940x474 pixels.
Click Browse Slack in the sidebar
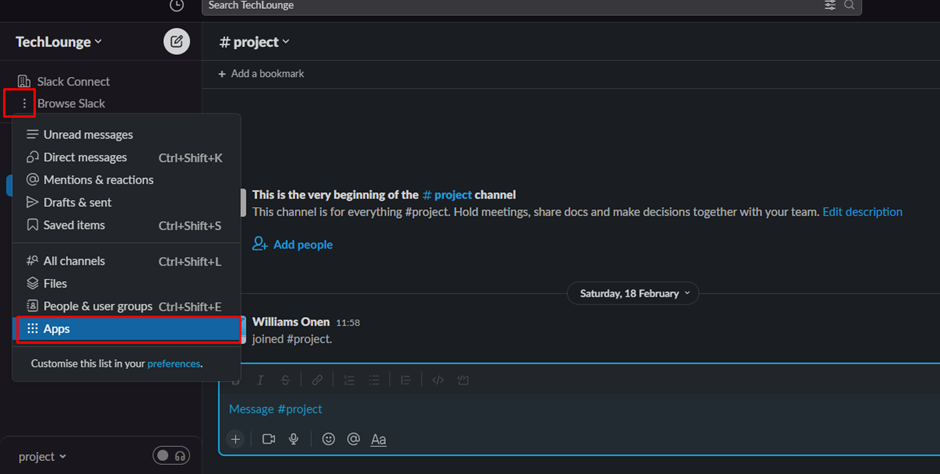click(x=71, y=104)
